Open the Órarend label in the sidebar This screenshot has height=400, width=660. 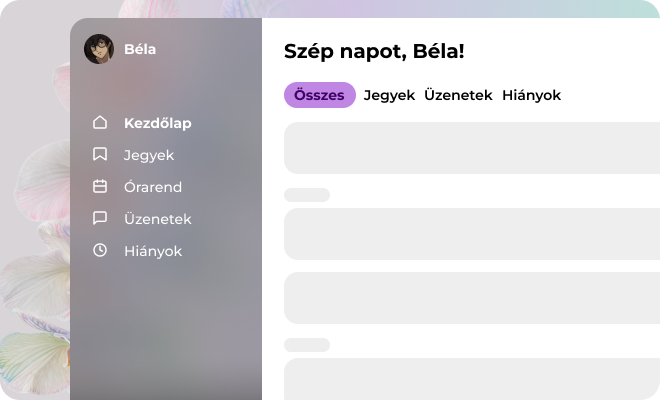152,187
